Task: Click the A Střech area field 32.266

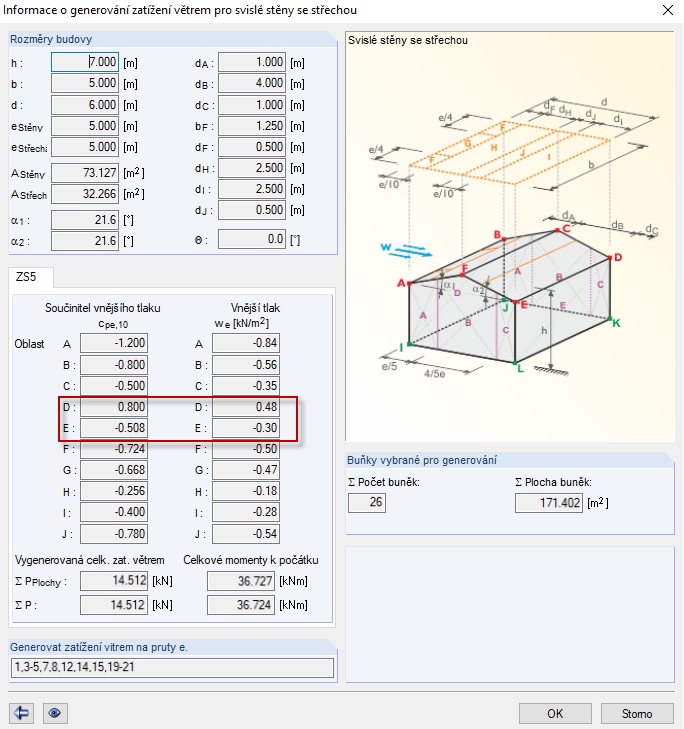Action: point(85,194)
